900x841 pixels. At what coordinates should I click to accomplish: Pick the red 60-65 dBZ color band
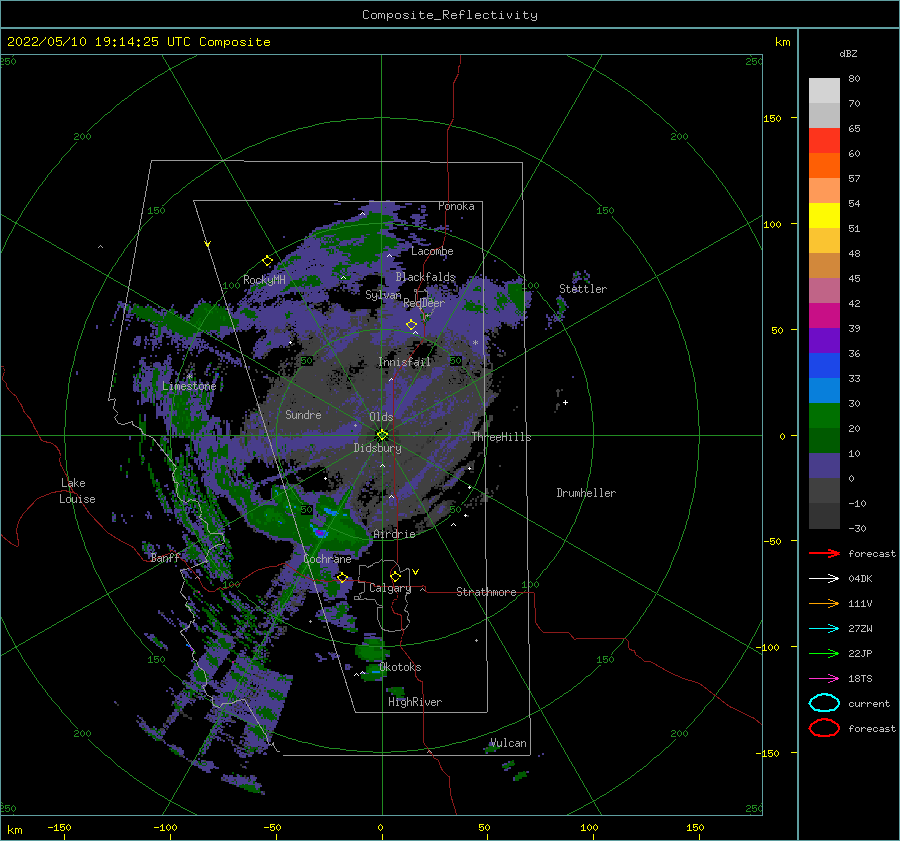(824, 141)
